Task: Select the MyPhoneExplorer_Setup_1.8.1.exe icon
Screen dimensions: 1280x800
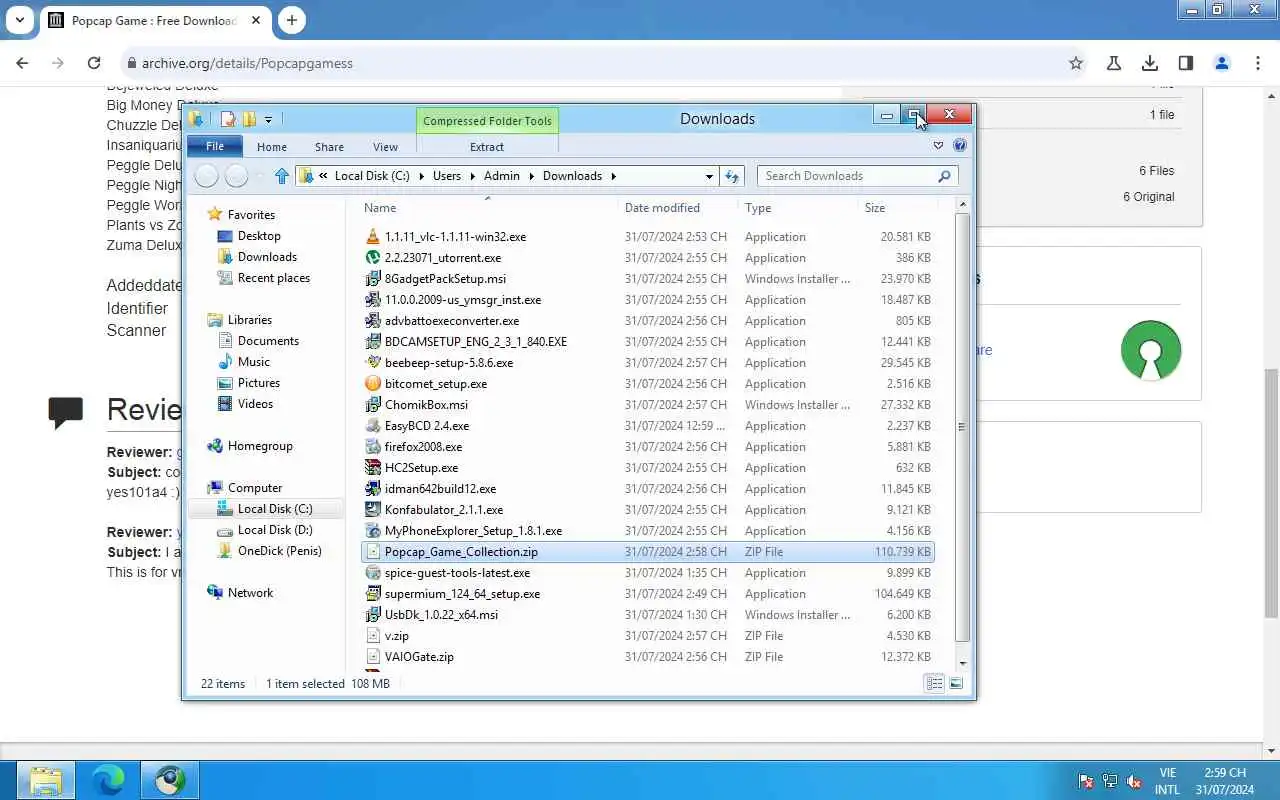Action: point(373,531)
